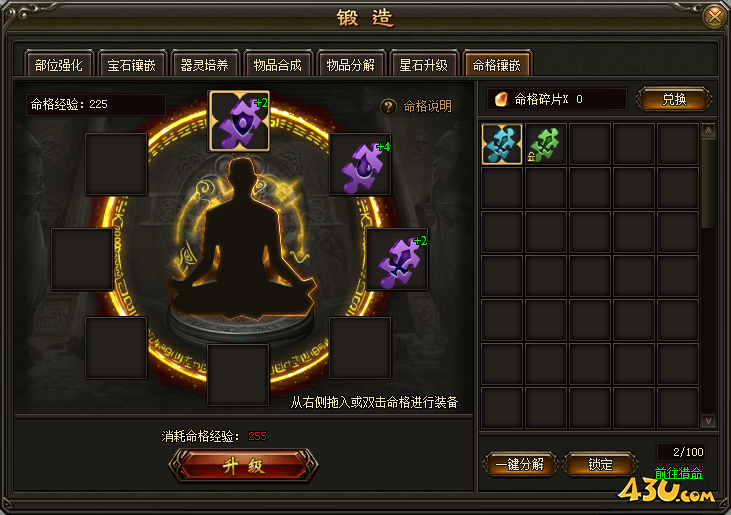The width and height of the screenshot is (731, 515).
Task: Go to the 物品分解 tab
Action: tap(351, 64)
